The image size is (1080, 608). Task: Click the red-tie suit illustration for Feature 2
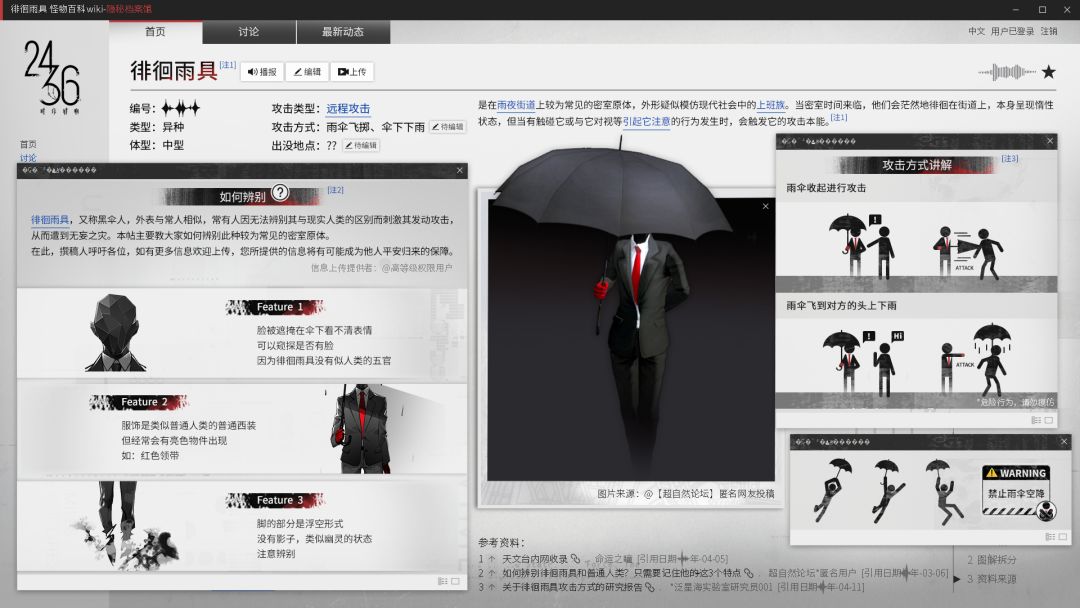pyautogui.click(x=362, y=429)
